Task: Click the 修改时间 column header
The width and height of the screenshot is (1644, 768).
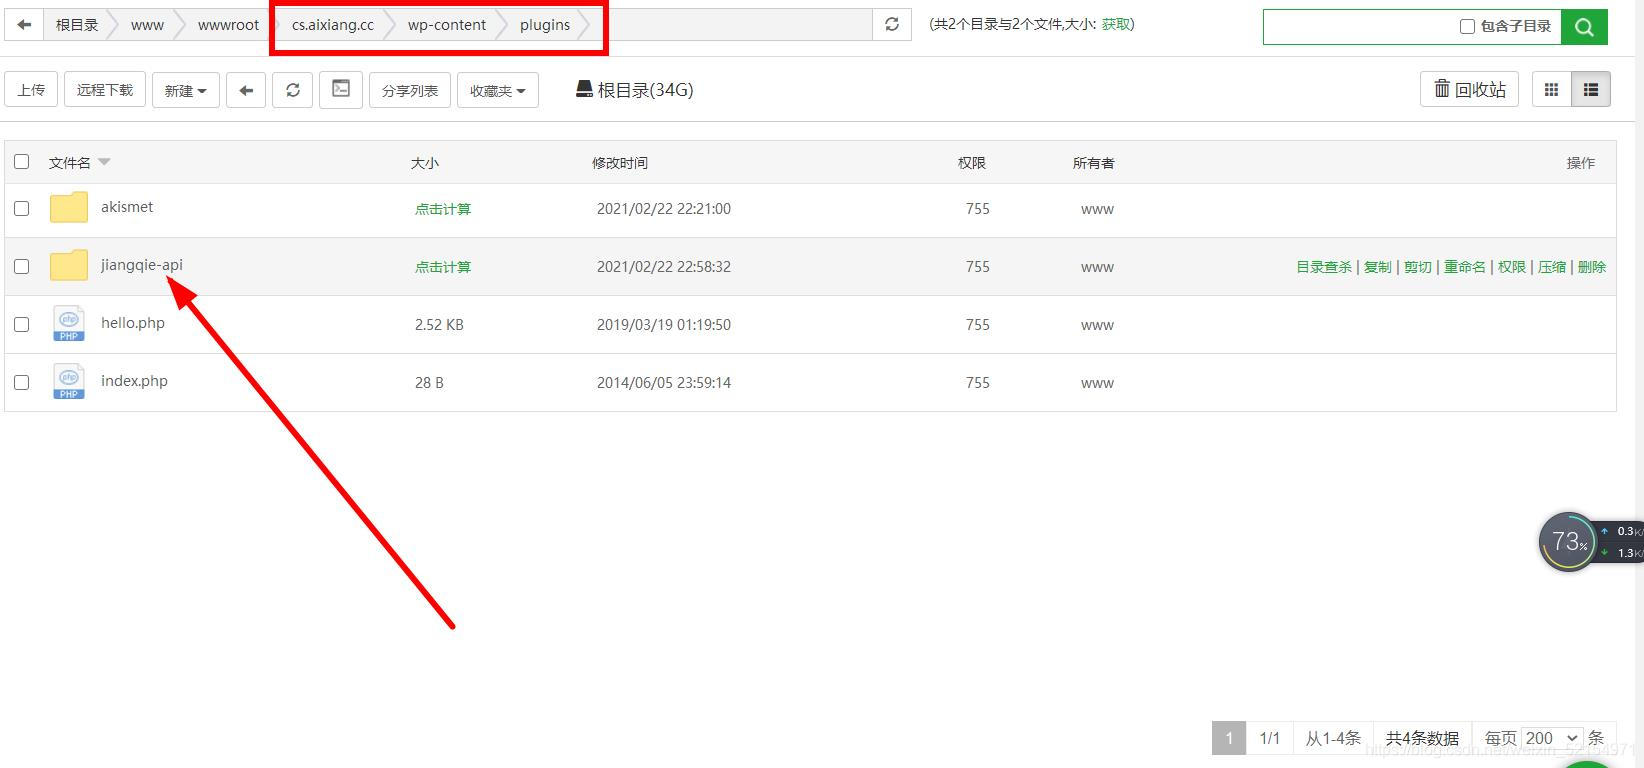Action: pyautogui.click(x=620, y=163)
